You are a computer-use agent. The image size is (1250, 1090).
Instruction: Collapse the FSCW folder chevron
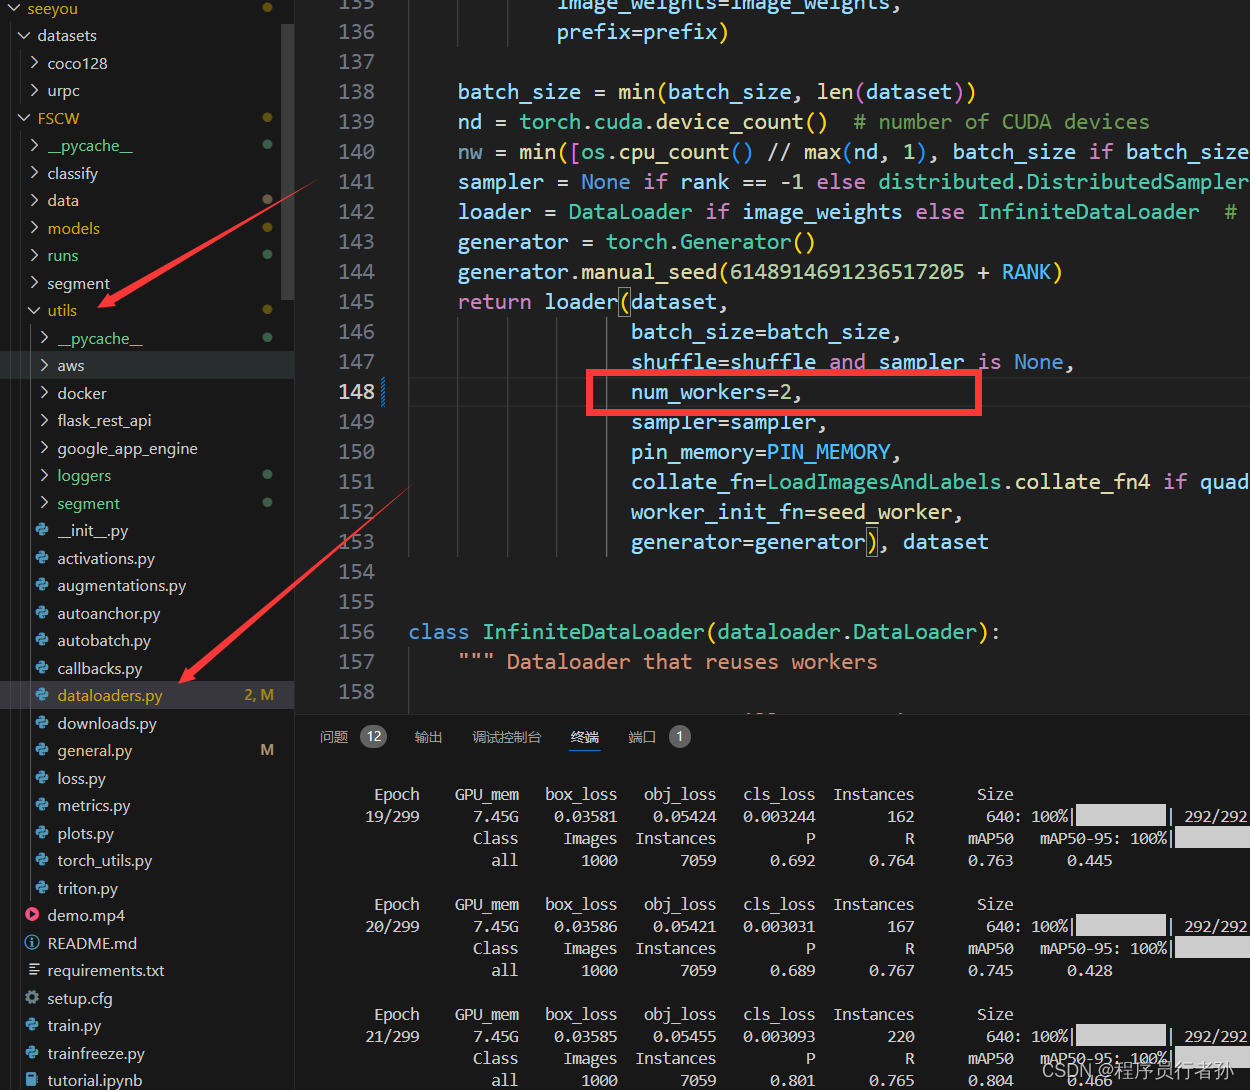pyautogui.click(x=24, y=118)
